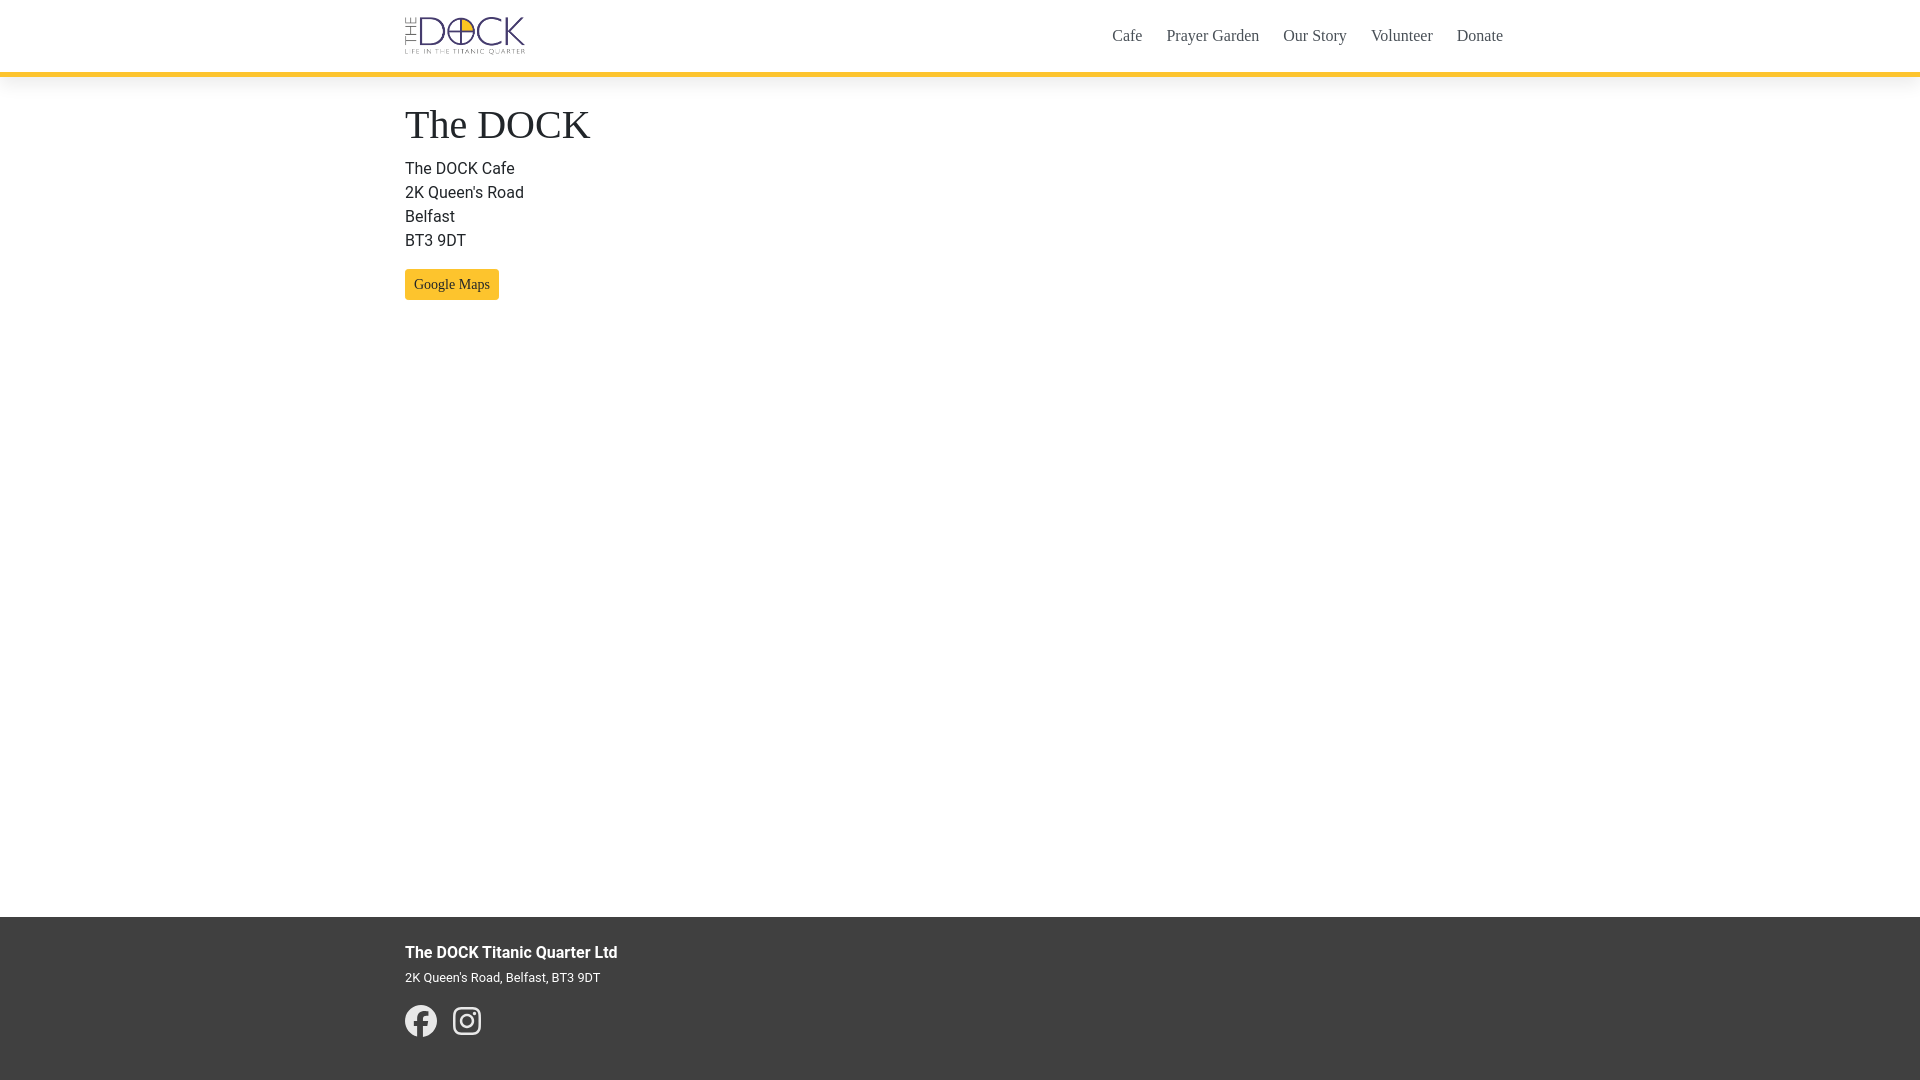
Task: Click The DOCK logo in header
Action: click(x=465, y=36)
